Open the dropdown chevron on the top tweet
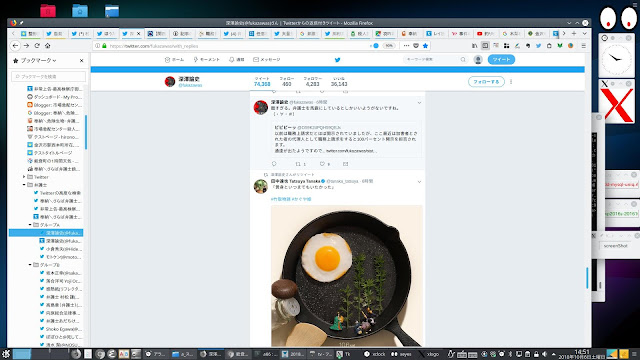The image size is (640, 360). 419,102
